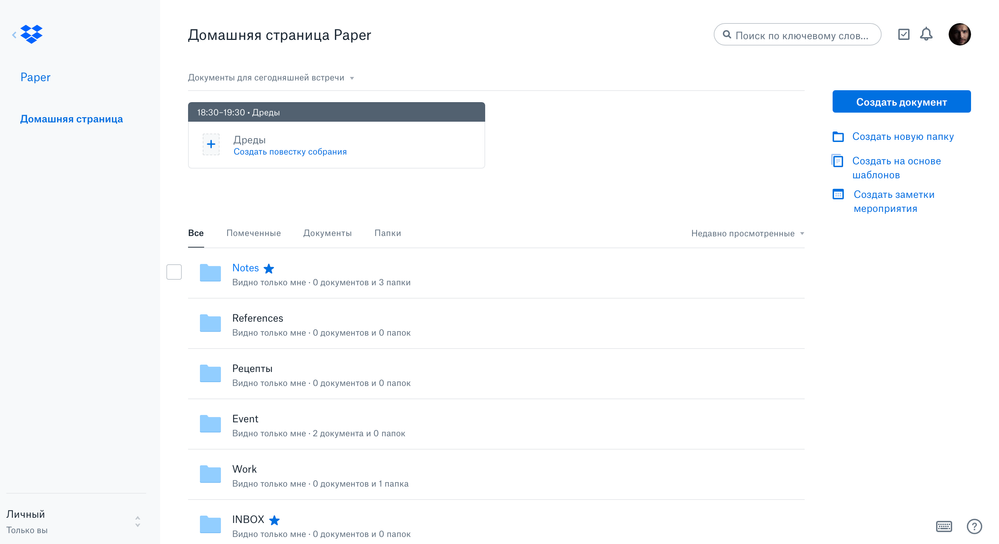The height and width of the screenshot is (544, 999).
Task: Open the Notes folder name
Action: [x=245, y=268]
